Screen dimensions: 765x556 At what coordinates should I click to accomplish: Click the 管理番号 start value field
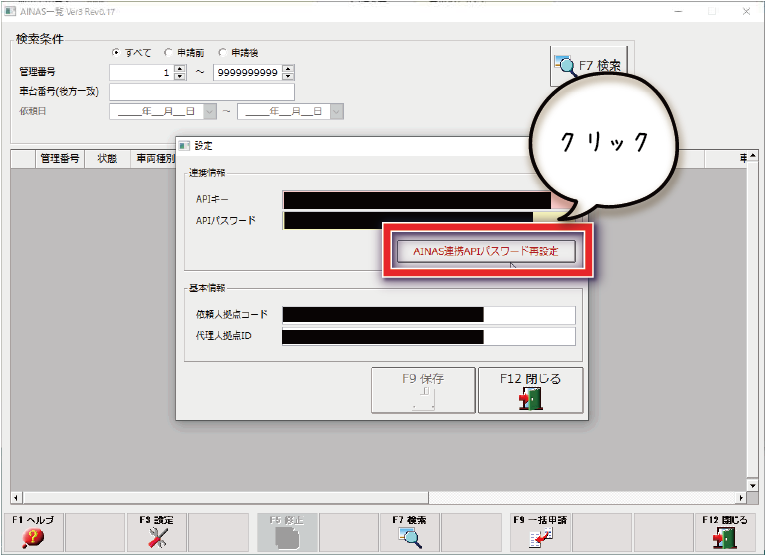tap(141, 73)
